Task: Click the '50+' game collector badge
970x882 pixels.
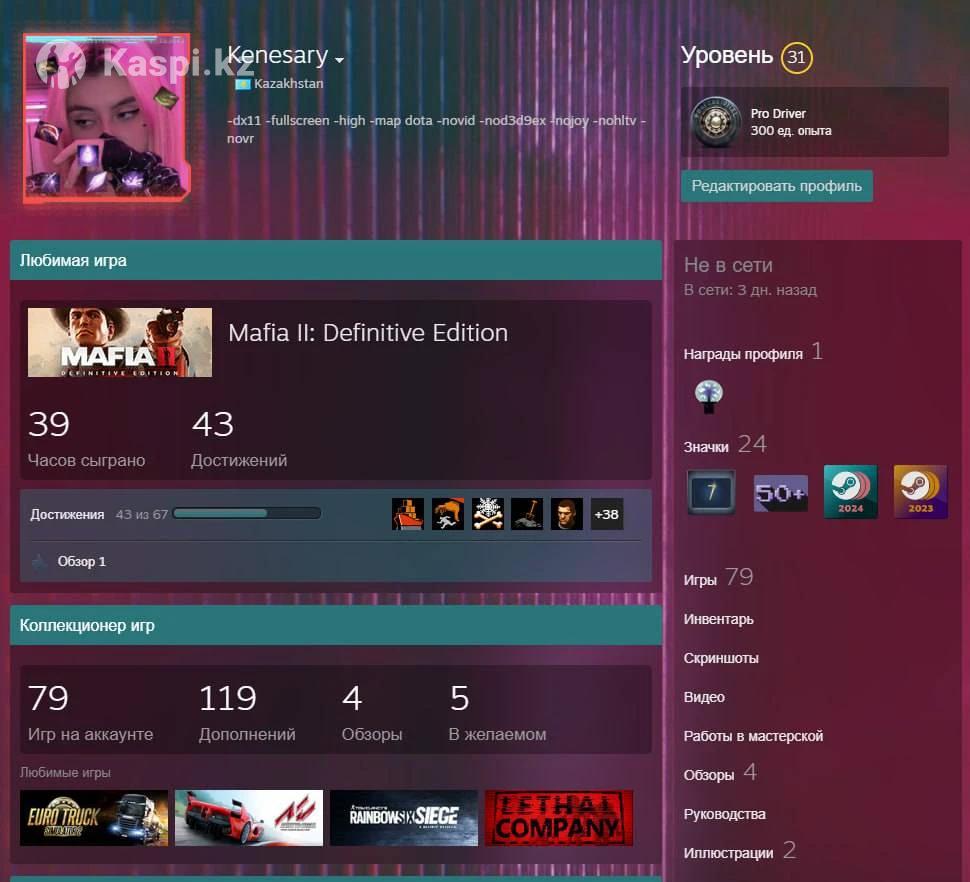Action: coord(781,493)
